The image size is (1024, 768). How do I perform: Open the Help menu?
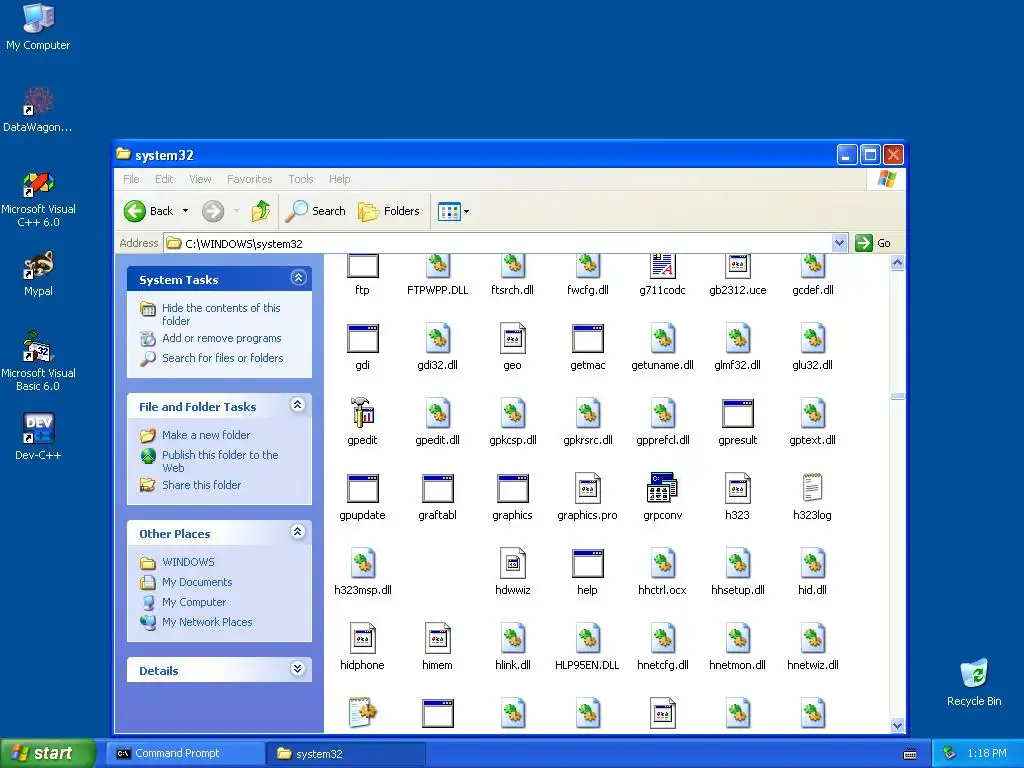click(340, 179)
